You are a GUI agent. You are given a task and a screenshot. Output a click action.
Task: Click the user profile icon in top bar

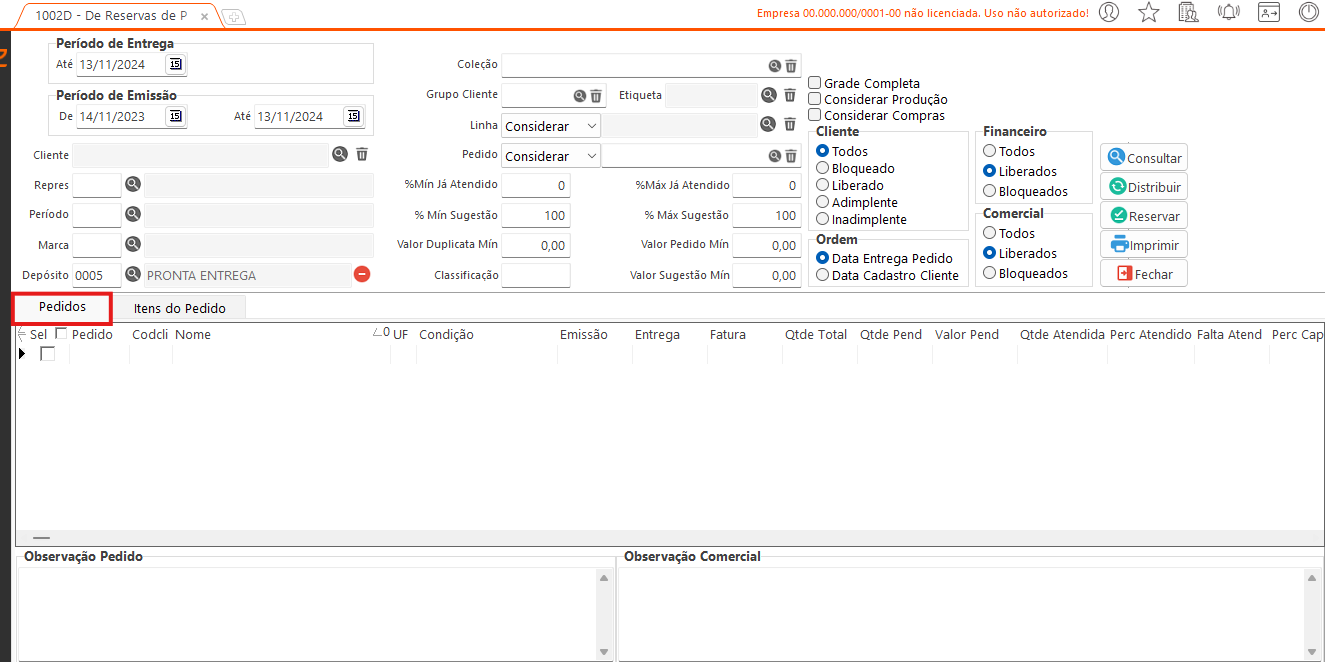(x=1108, y=13)
